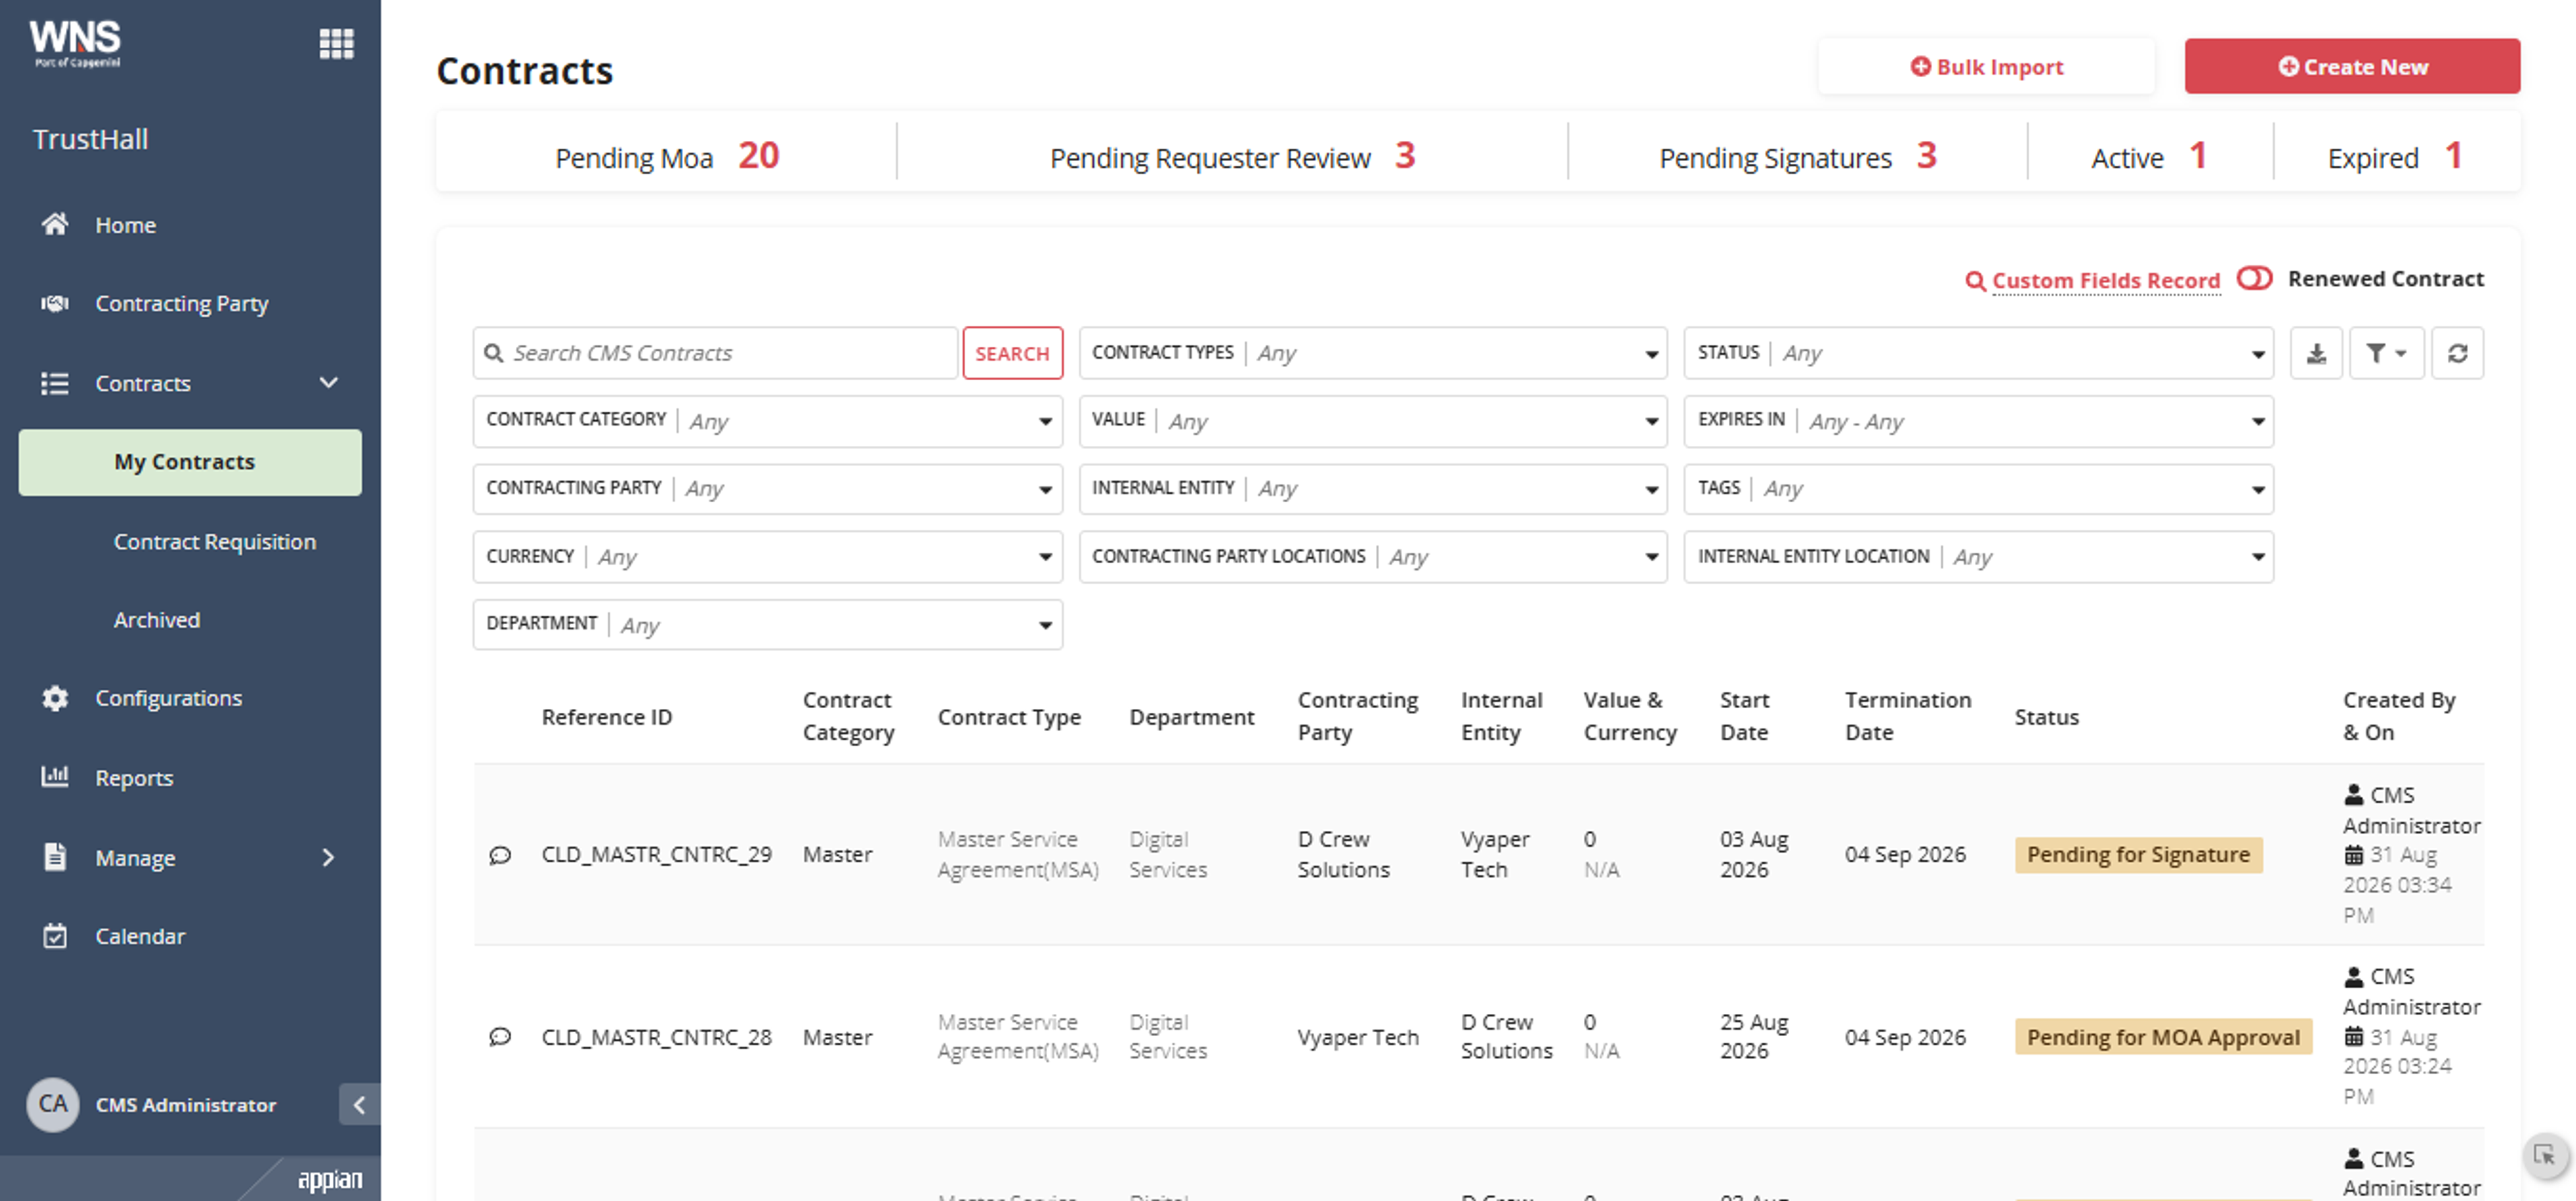Click the SEARCH button
Screen dimensions: 2576x1201
(x=1012, y=353)
